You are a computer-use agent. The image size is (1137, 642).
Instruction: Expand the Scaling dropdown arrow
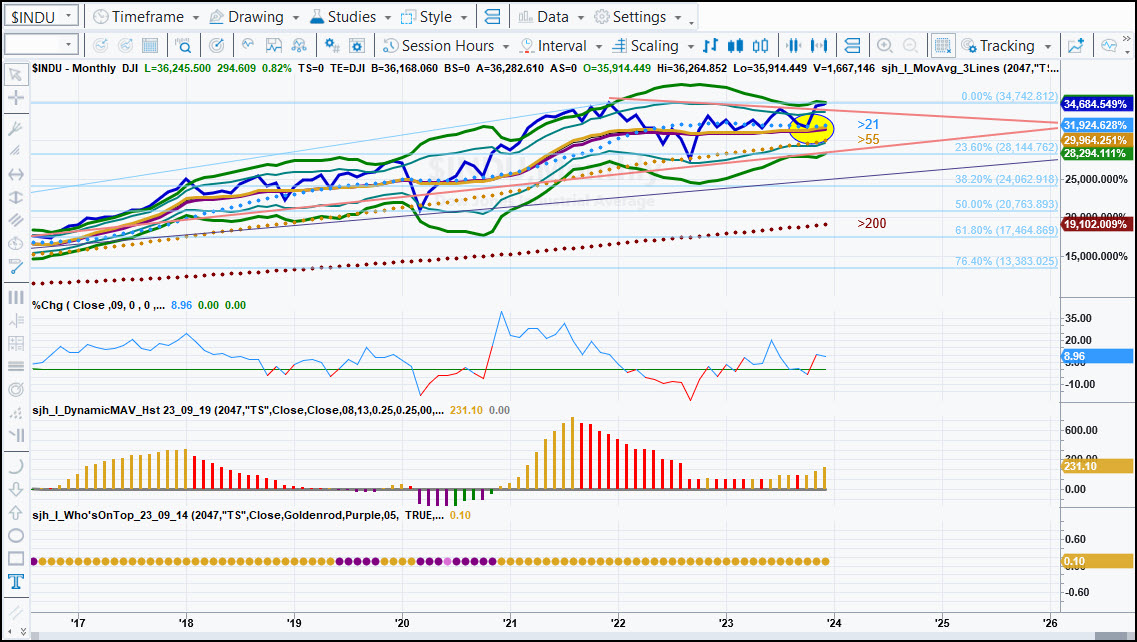[690, 46]
